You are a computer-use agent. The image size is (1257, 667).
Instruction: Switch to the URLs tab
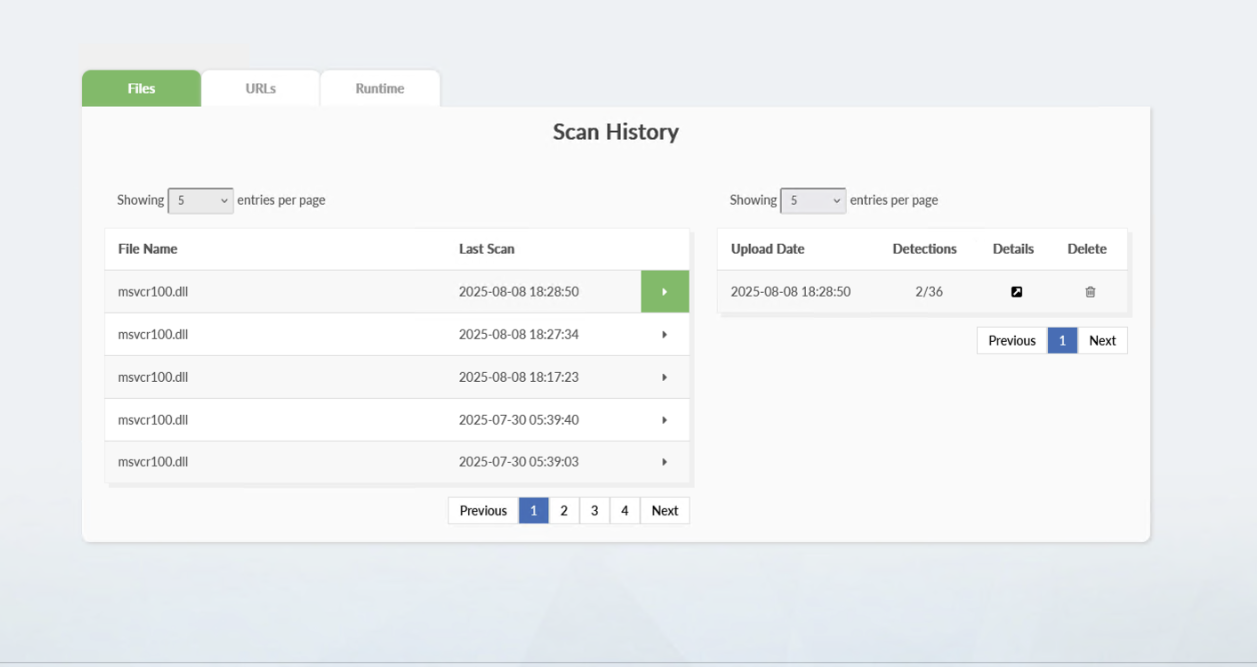(261, 88)
